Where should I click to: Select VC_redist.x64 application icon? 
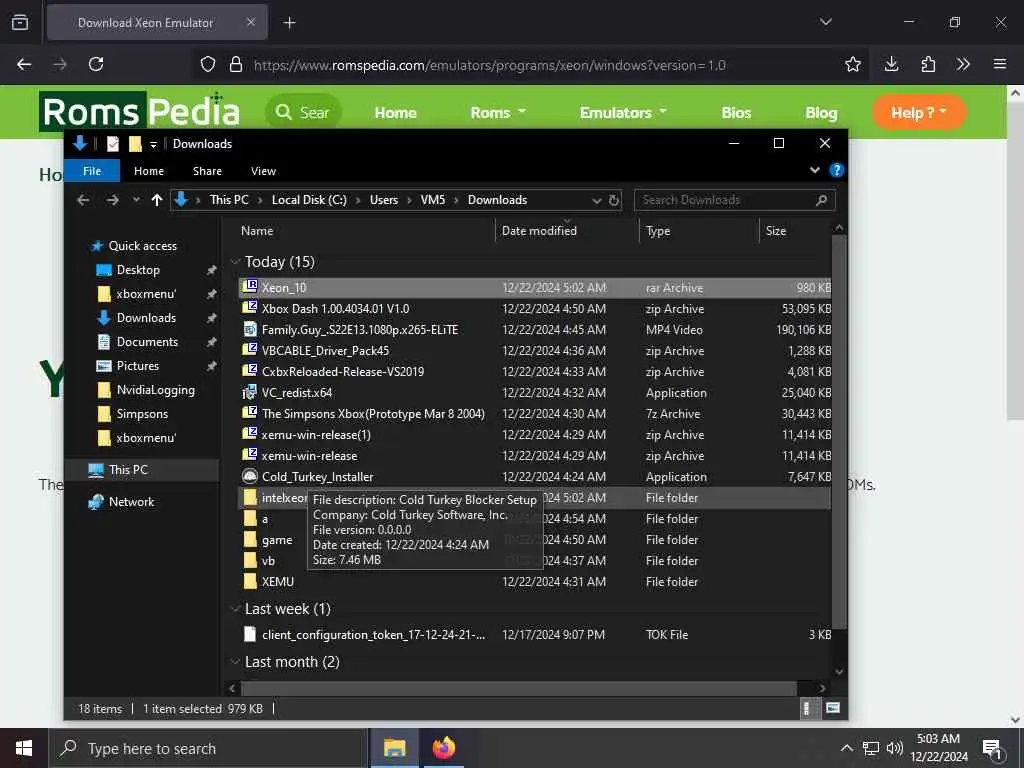249,392
